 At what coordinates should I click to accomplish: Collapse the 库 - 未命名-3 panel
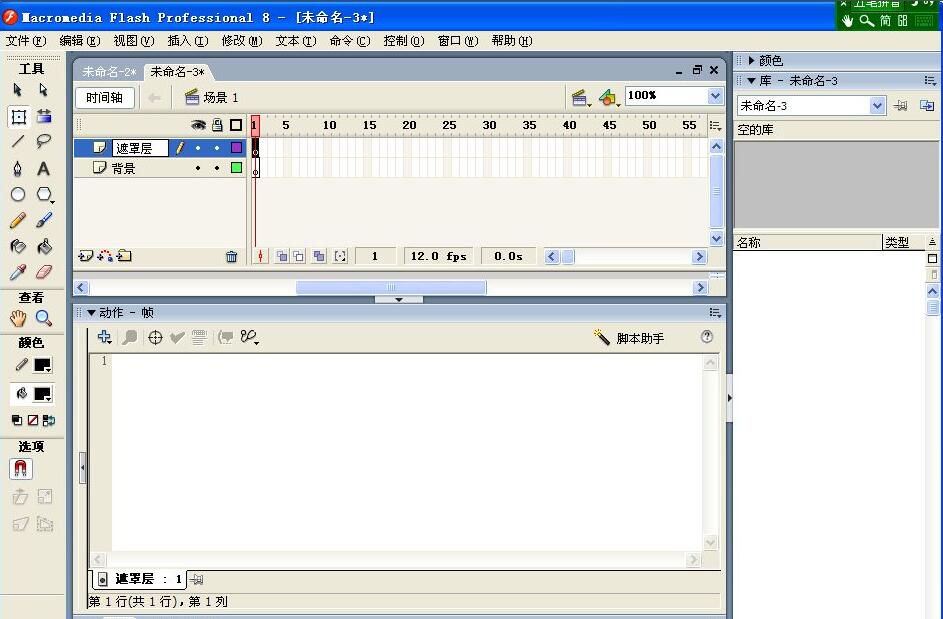click(751, 80)
